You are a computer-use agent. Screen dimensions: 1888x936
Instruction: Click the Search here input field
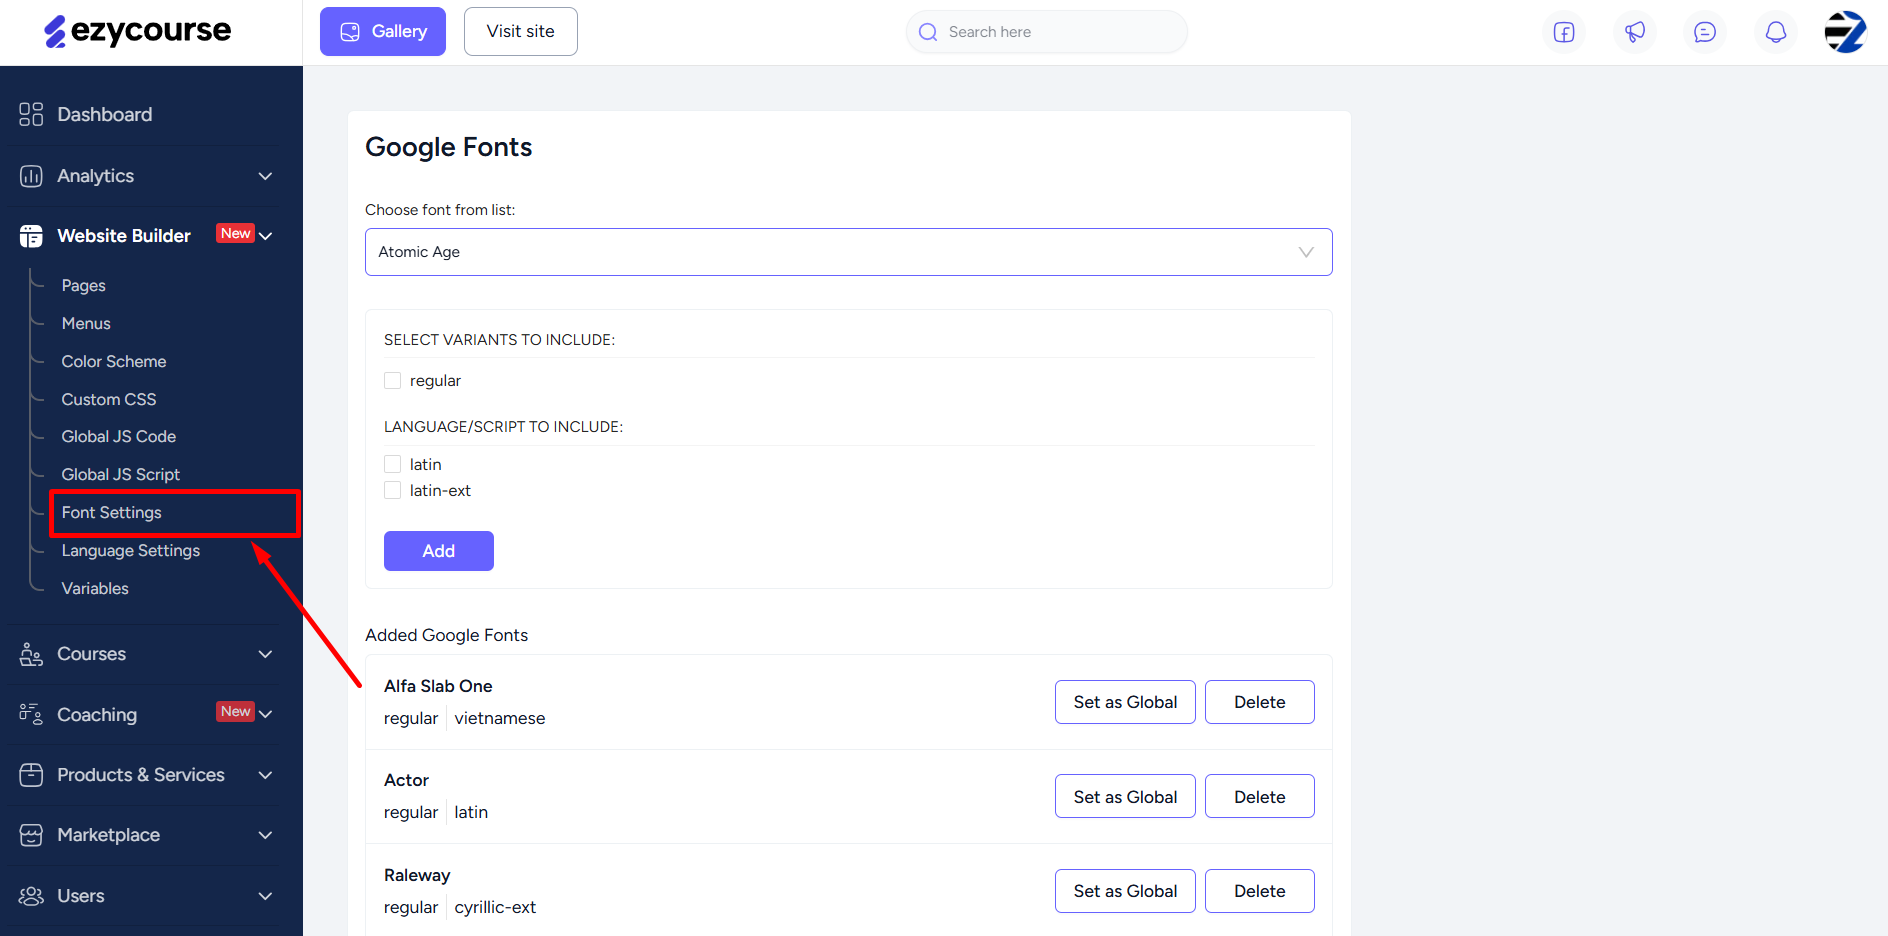tap(1046, 32)
